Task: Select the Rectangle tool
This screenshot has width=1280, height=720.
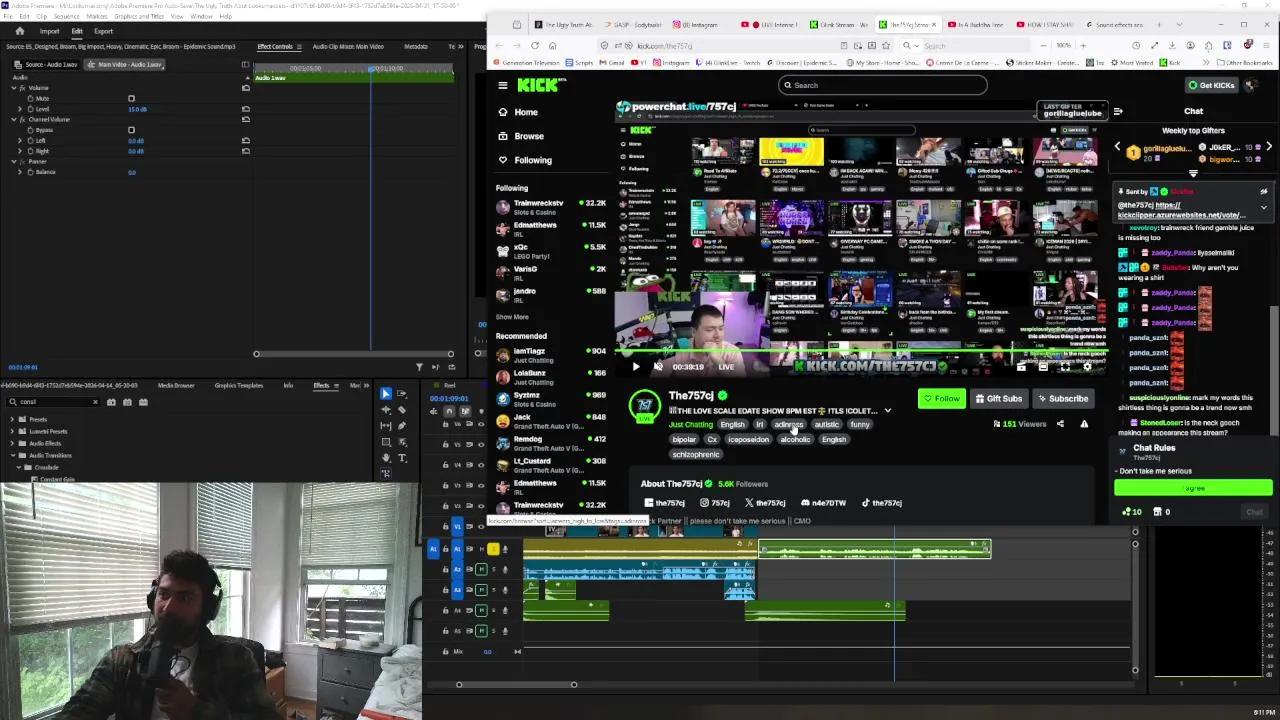Action: (x=386, y=442)
